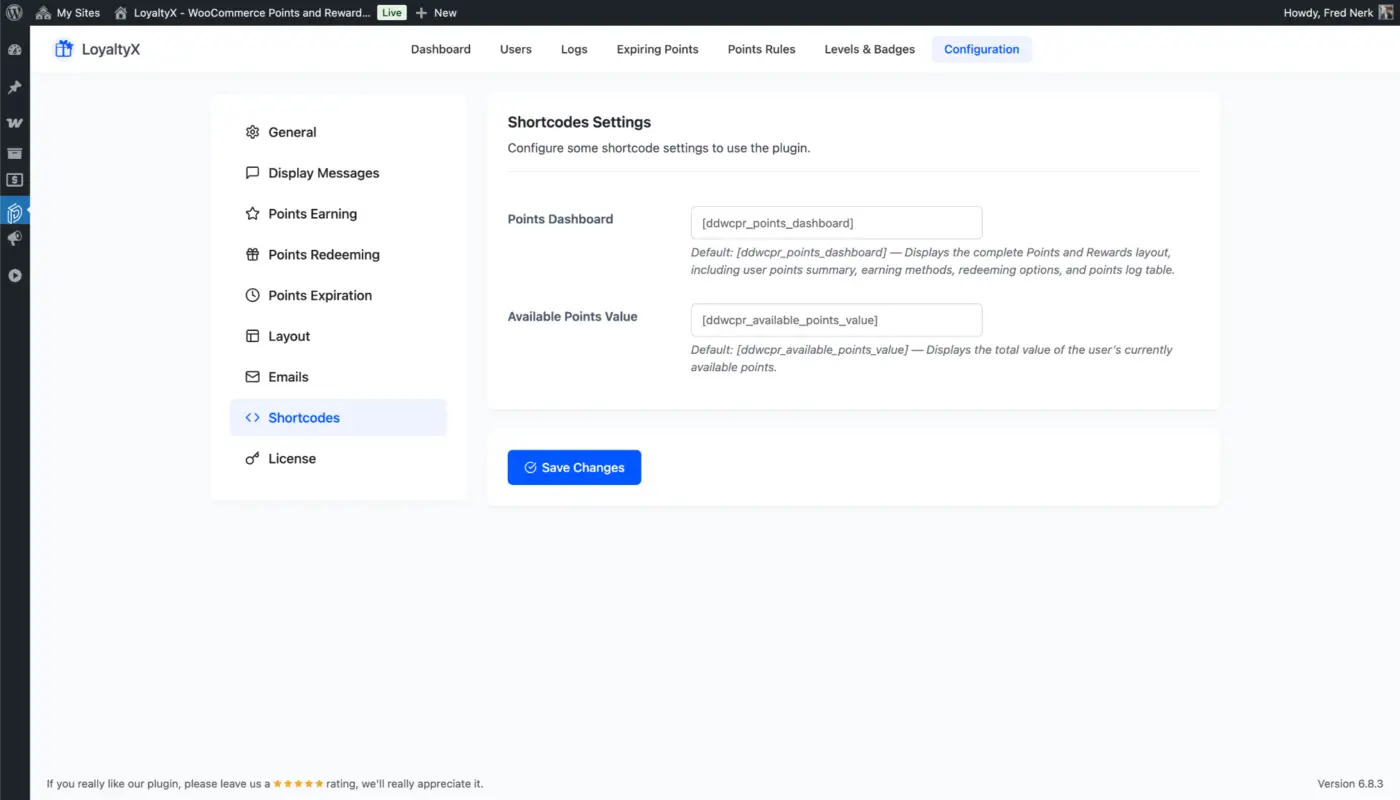
Task: Click the LoyaltyX gift logo in the header
Action: pyautogui.click(x=63, y=48)
